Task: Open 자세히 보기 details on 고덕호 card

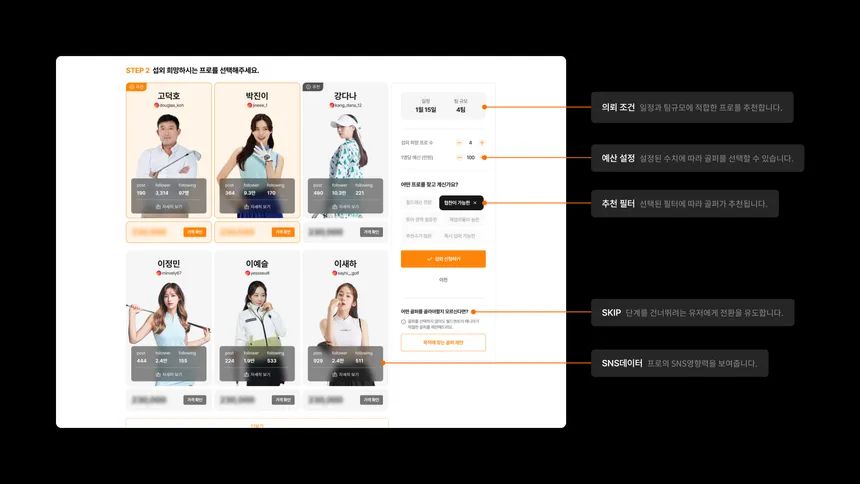Action: pos(169,207)
